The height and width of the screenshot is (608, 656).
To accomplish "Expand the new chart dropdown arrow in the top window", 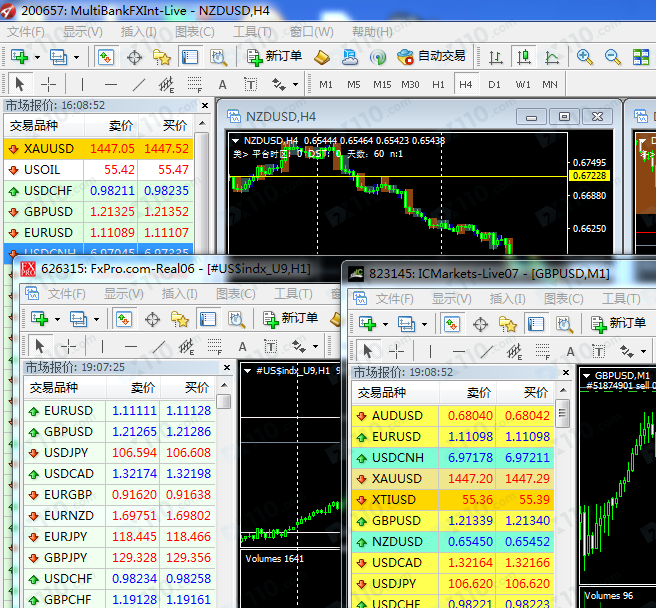I will point(39,57).
